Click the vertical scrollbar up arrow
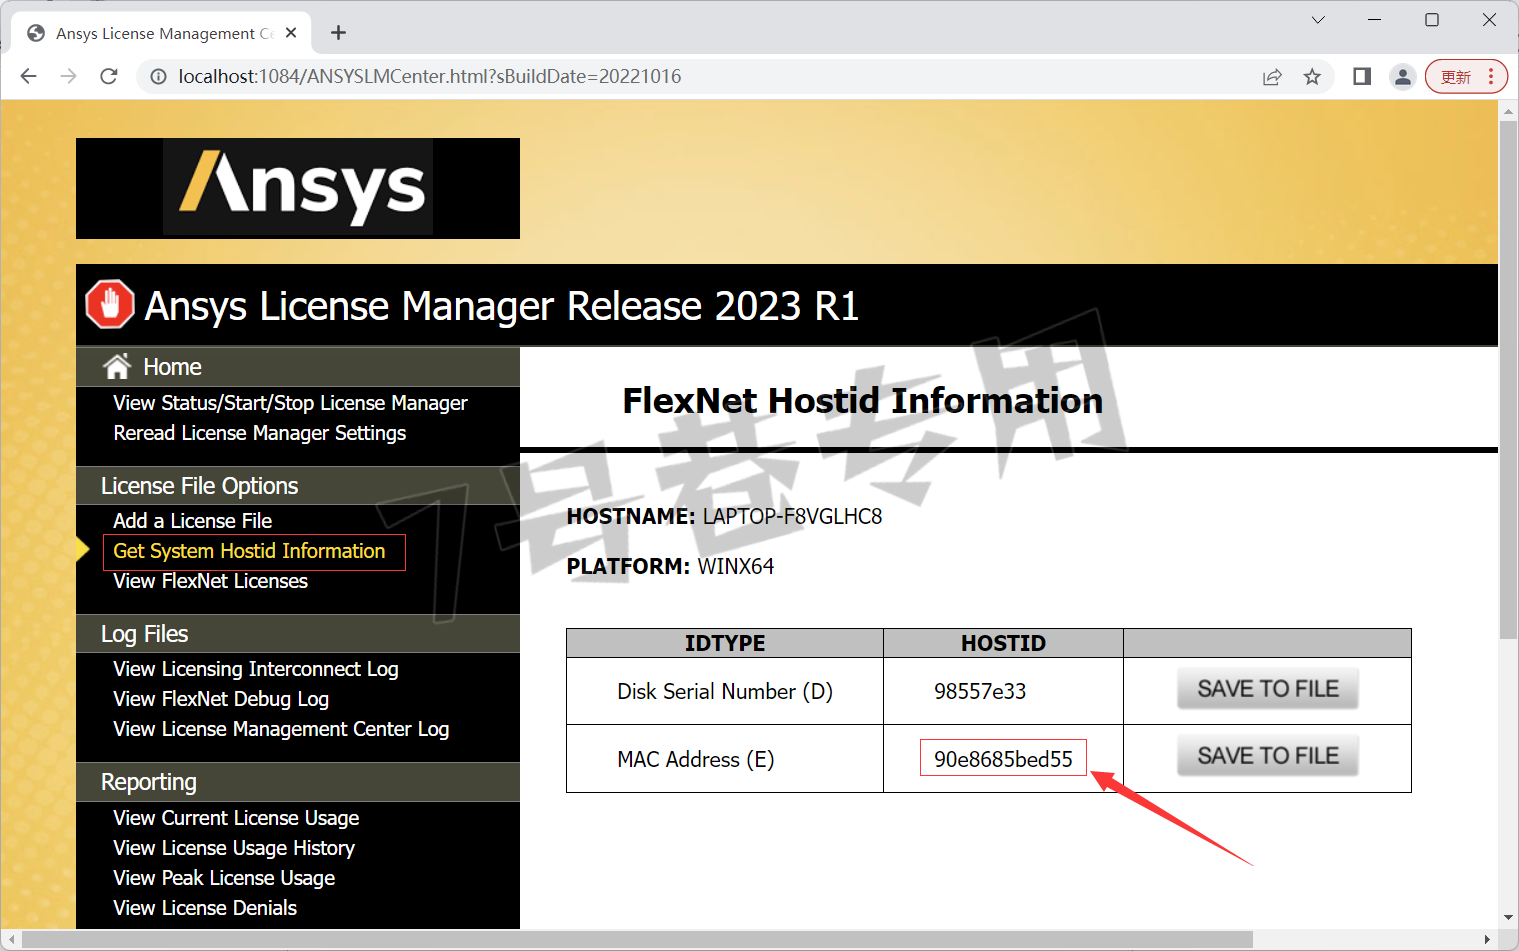The width and height of the screenshot is (1519, 951). [1508, 109]
